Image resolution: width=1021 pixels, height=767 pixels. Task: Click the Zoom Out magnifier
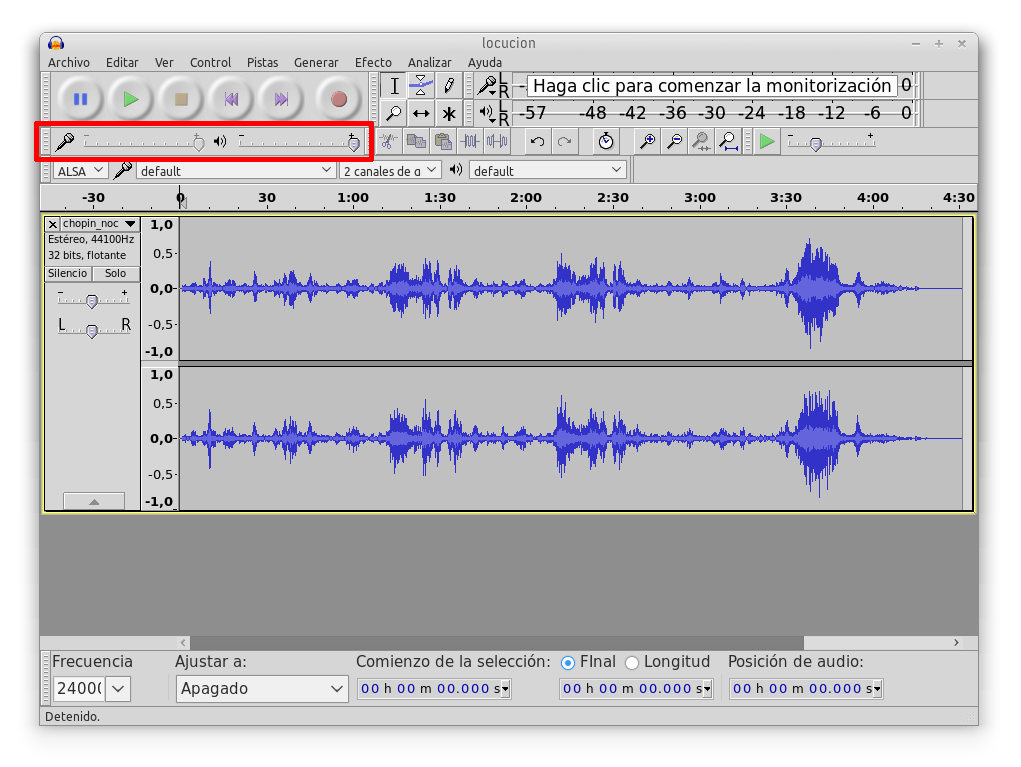click(675, 141)
